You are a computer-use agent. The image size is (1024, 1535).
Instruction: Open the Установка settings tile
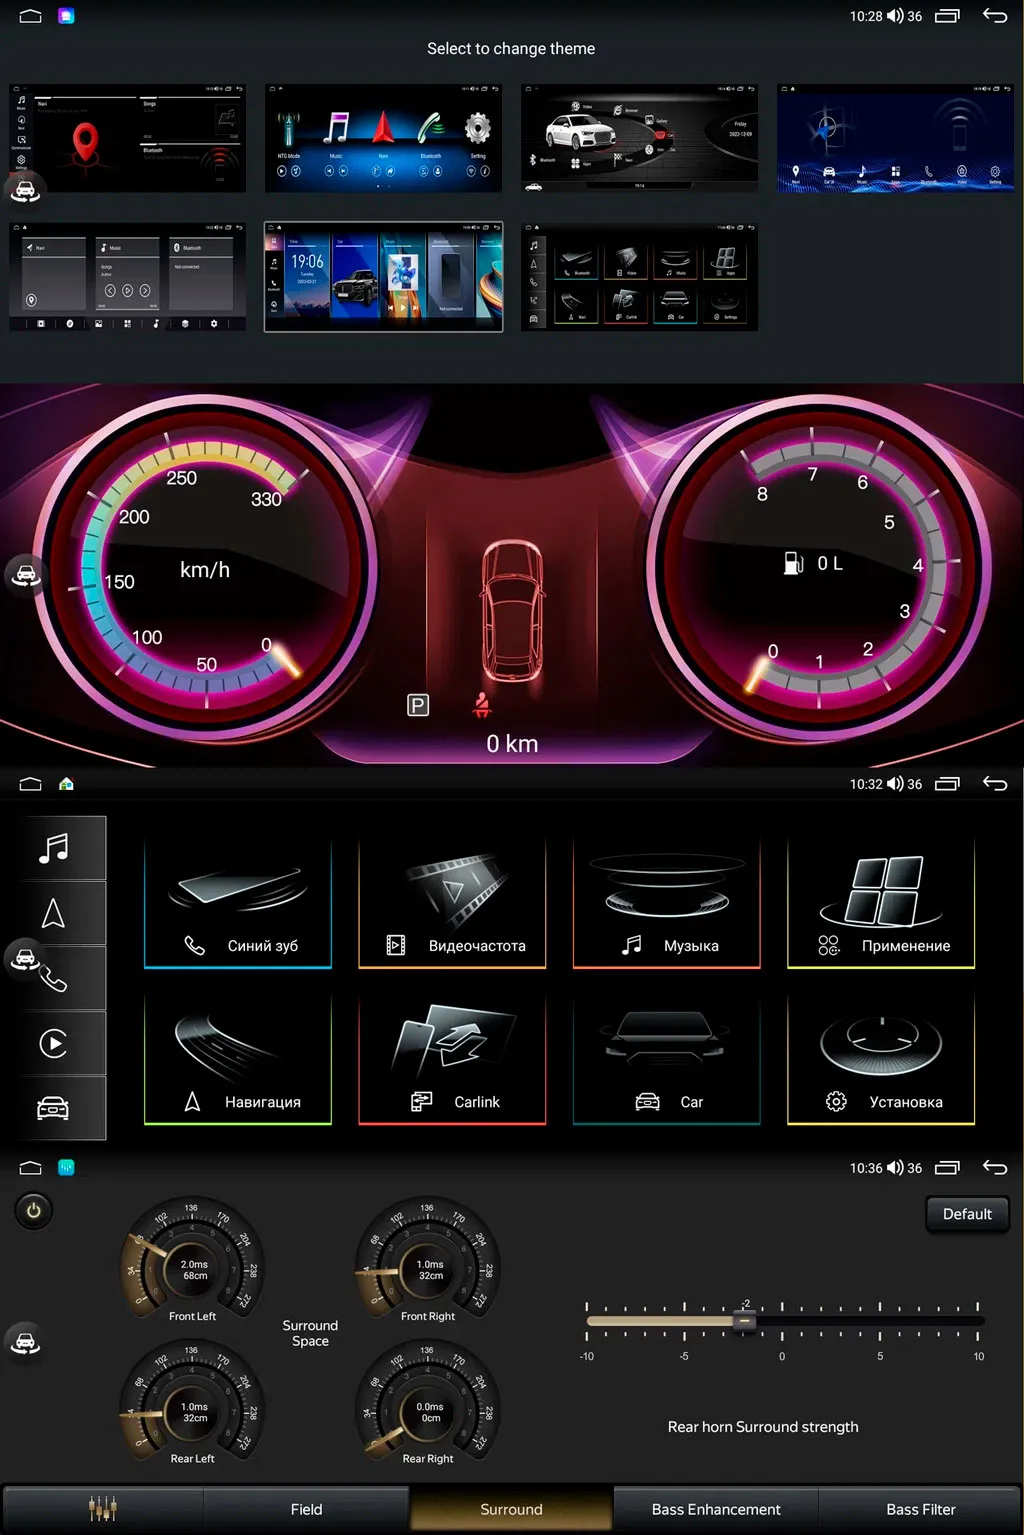coord(881,1060)
